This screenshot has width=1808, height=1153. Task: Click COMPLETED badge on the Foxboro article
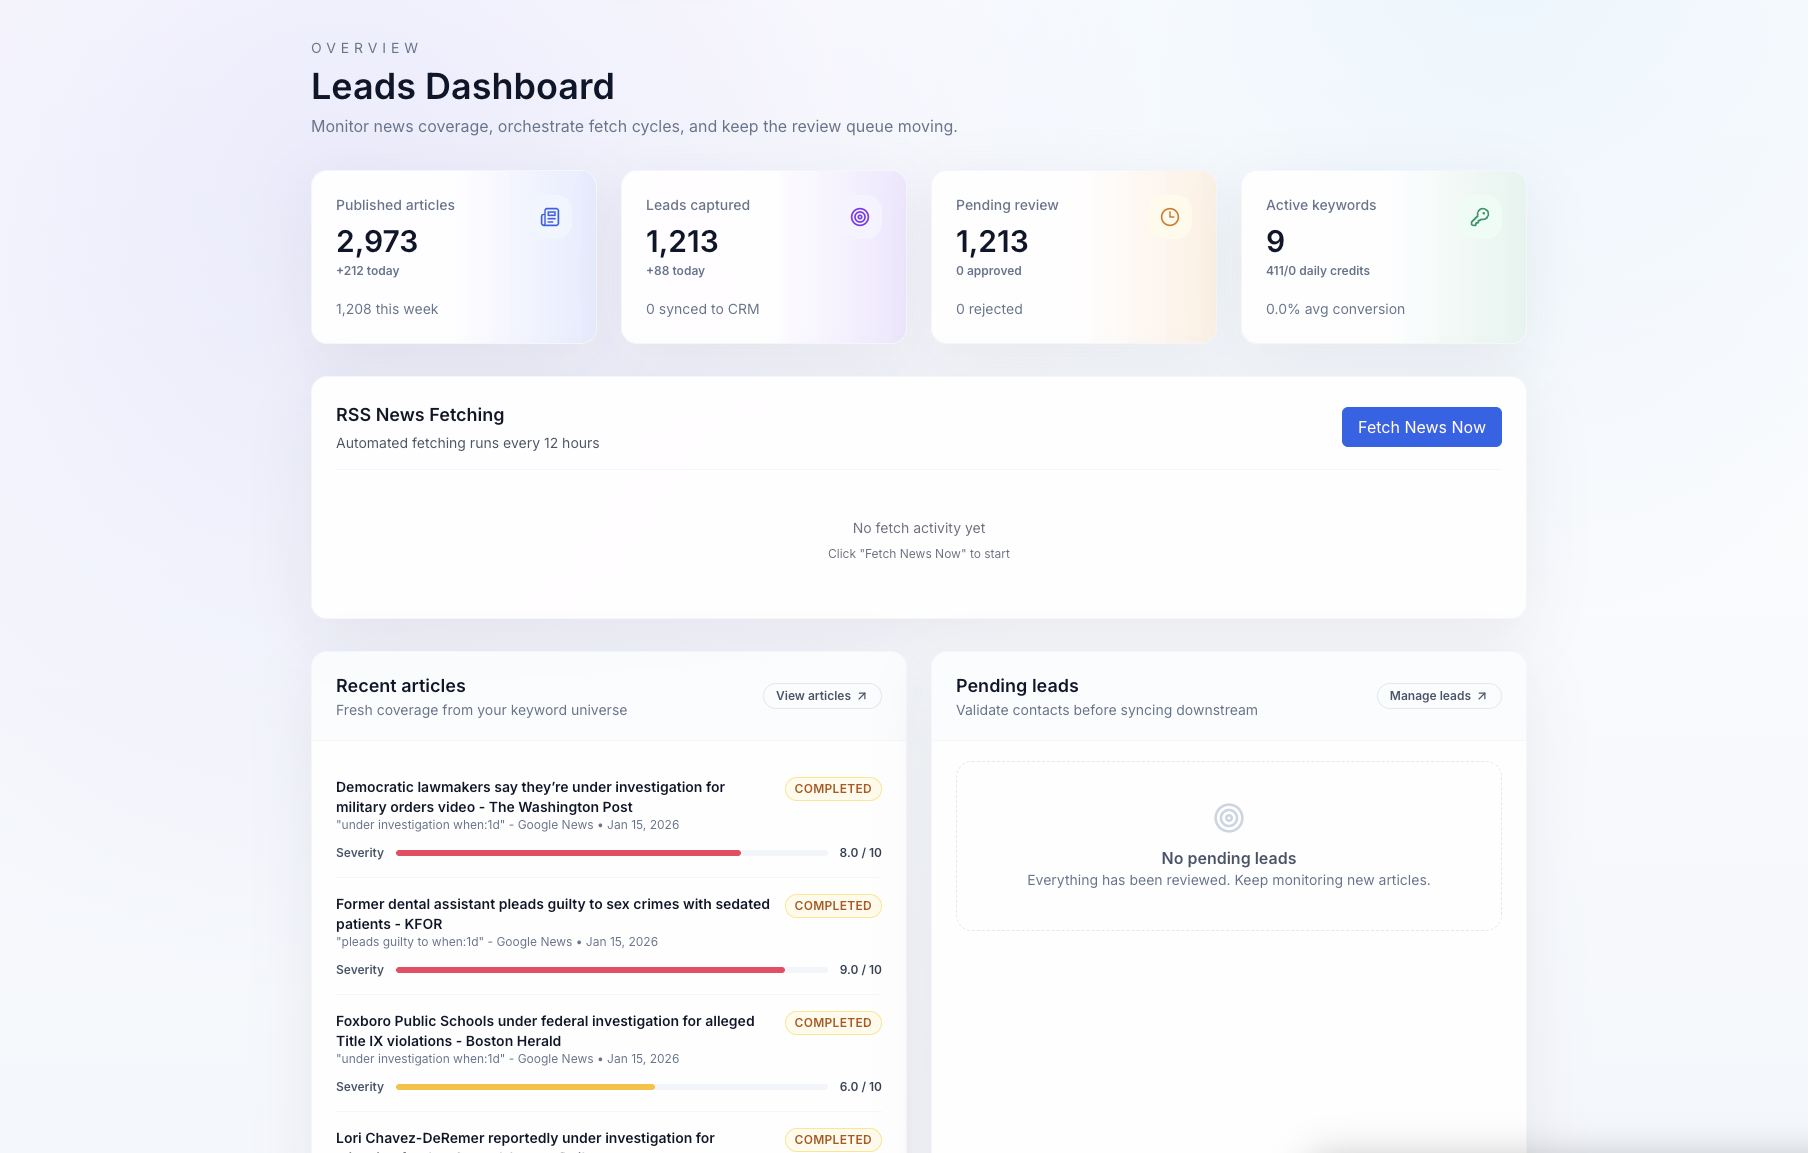click(833, 1023)
